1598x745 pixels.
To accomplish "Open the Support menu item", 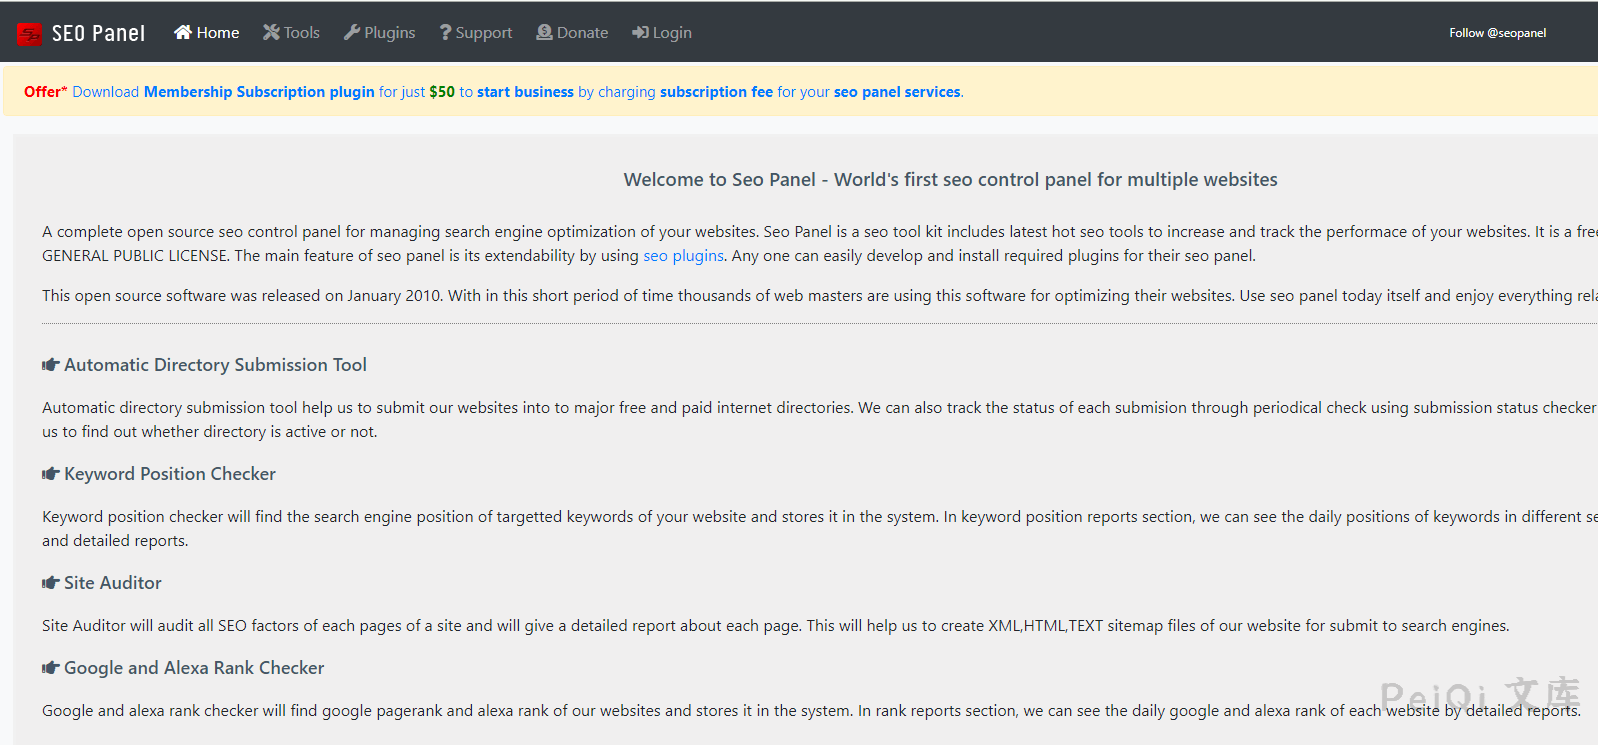I will tap(476, 32).
